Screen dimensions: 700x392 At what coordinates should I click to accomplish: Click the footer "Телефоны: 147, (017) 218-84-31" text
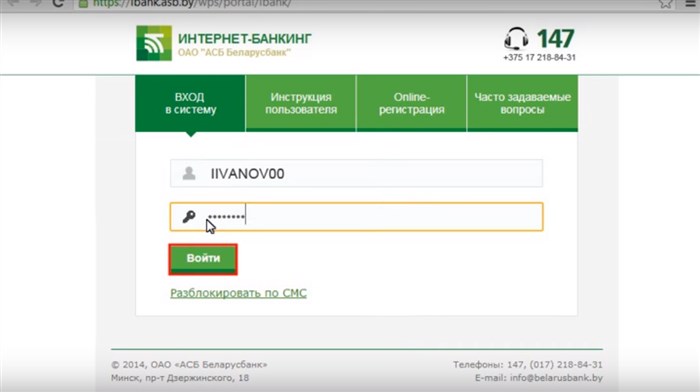click(528, 364)
